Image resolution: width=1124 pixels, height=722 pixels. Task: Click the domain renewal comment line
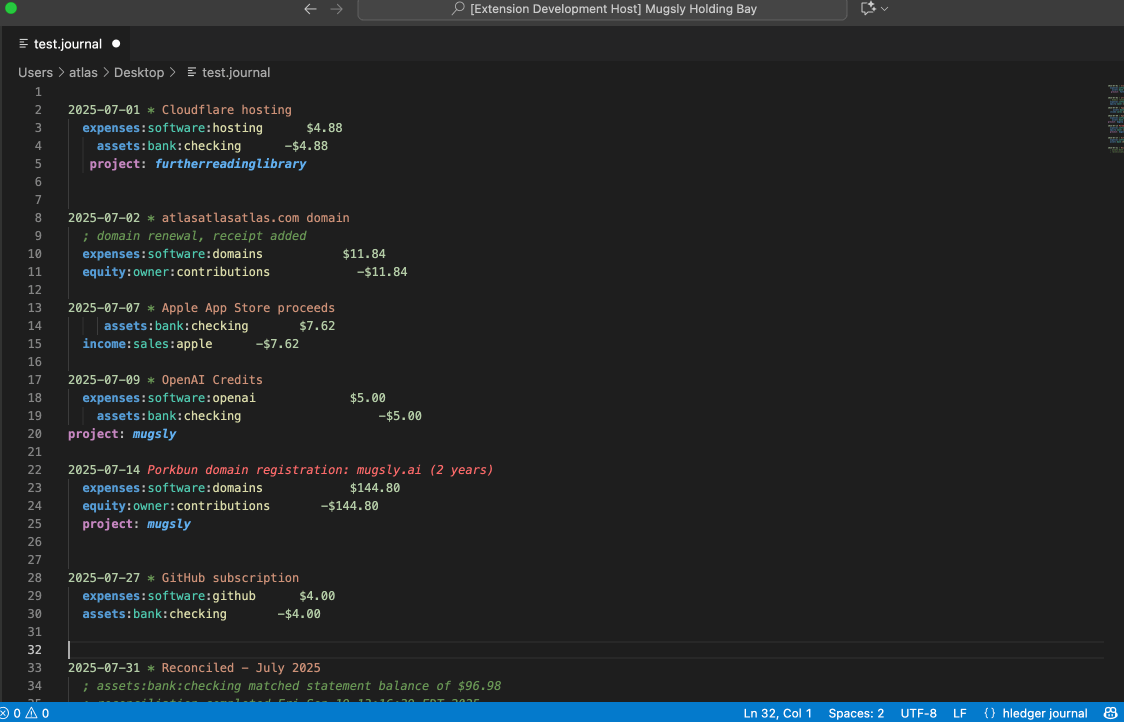(194, 236)
